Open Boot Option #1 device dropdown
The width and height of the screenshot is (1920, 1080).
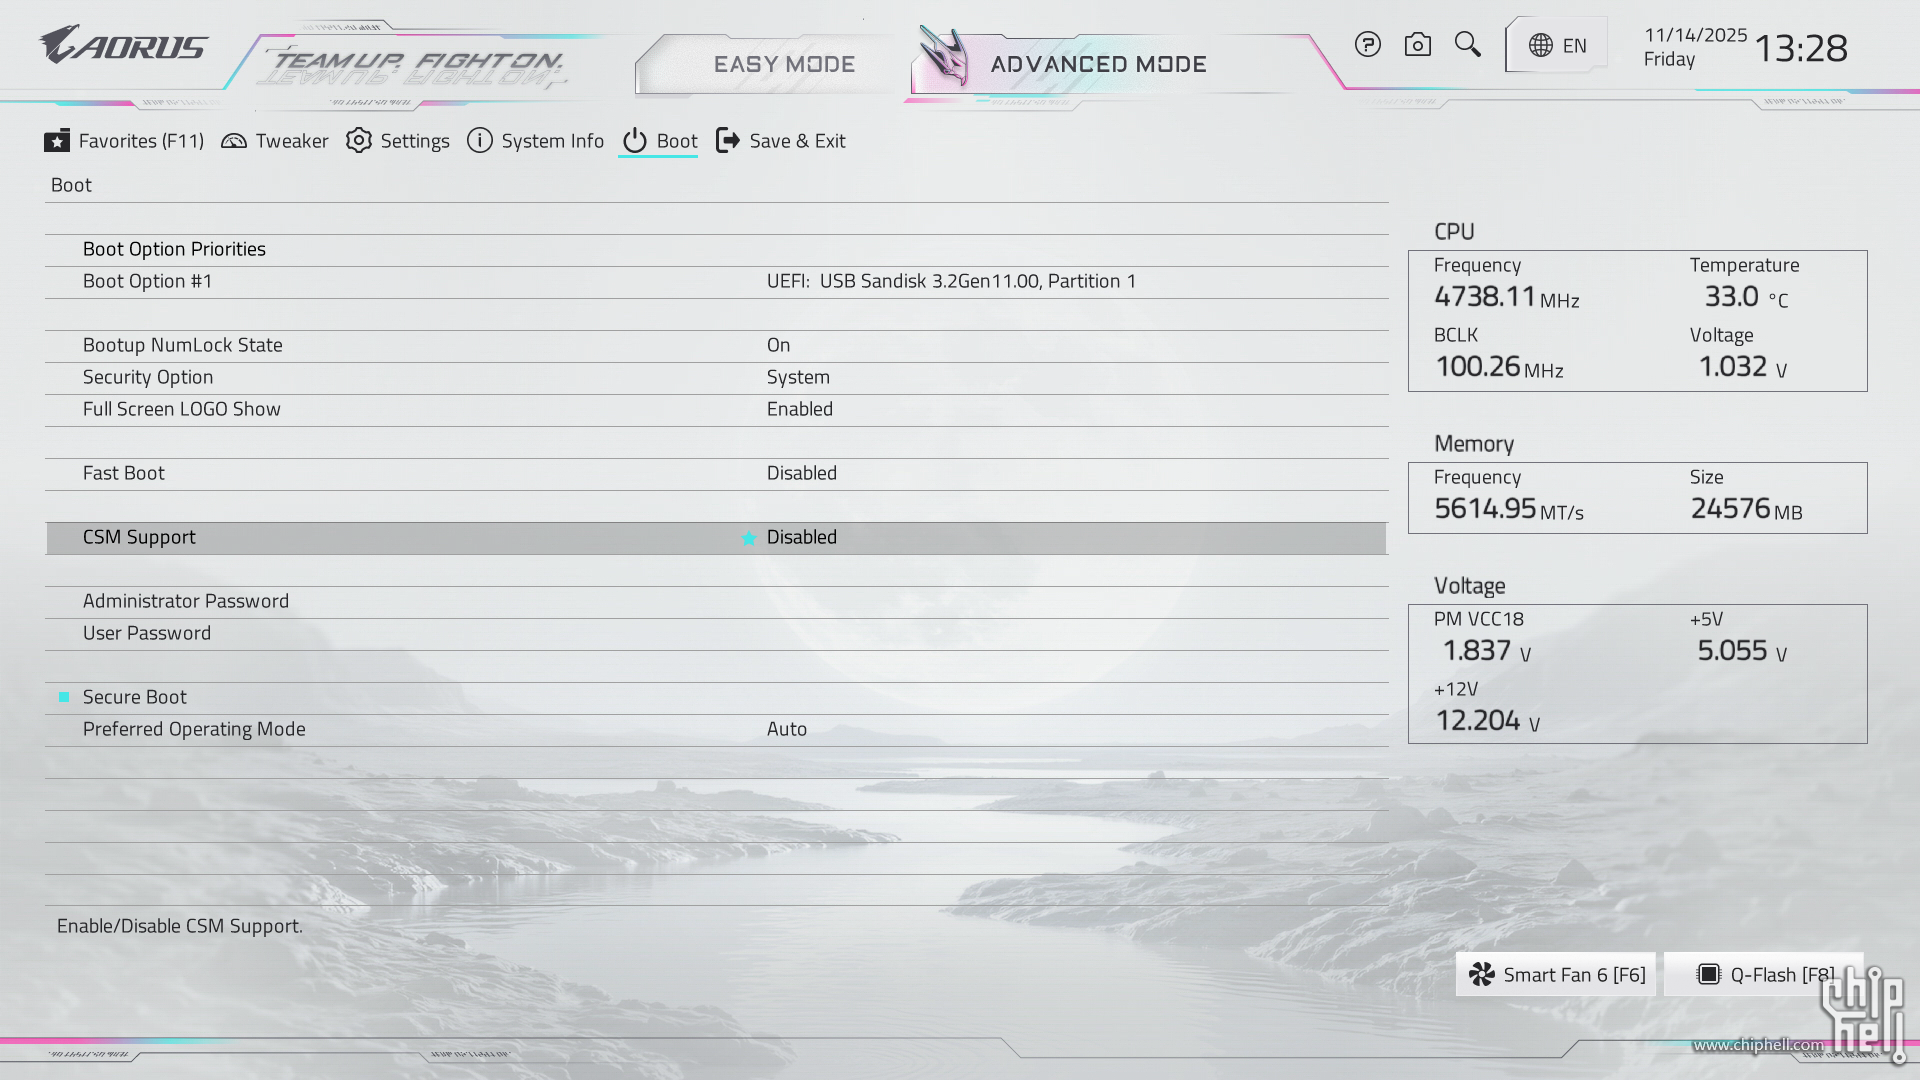pos(950,282)
